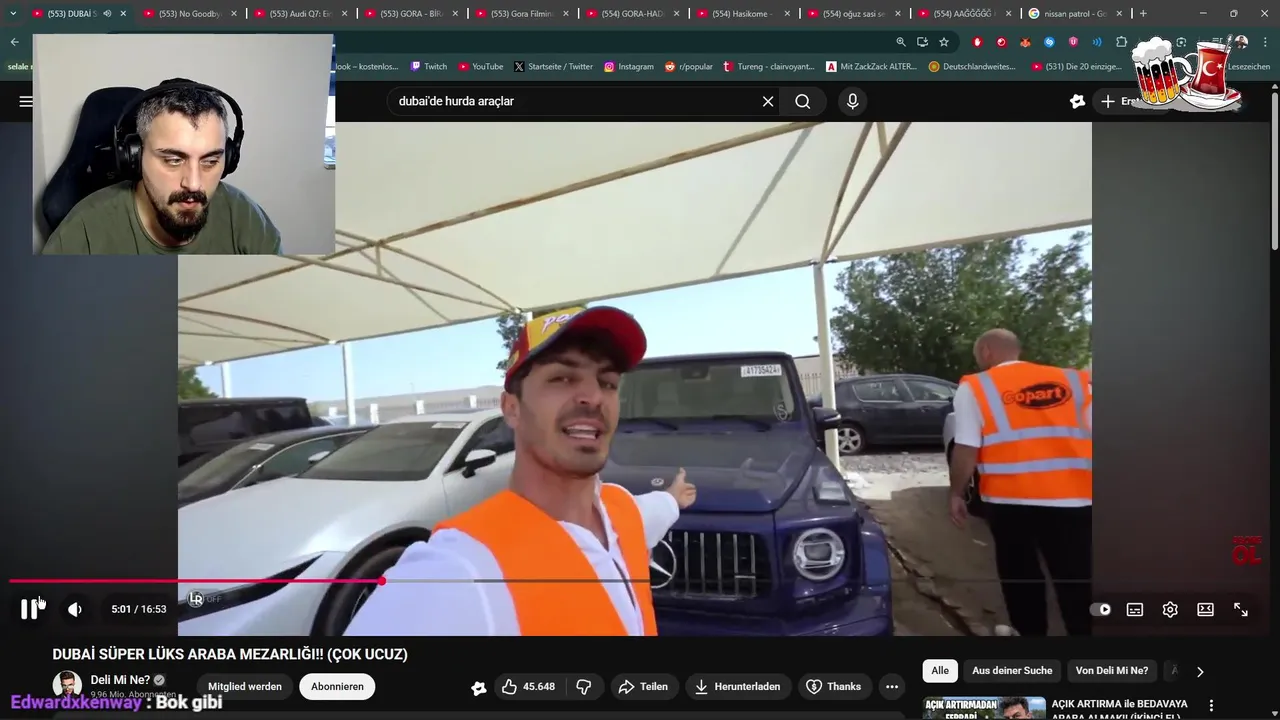
Task: Like the video showing 45.648
Action: [x=529, y=687]
